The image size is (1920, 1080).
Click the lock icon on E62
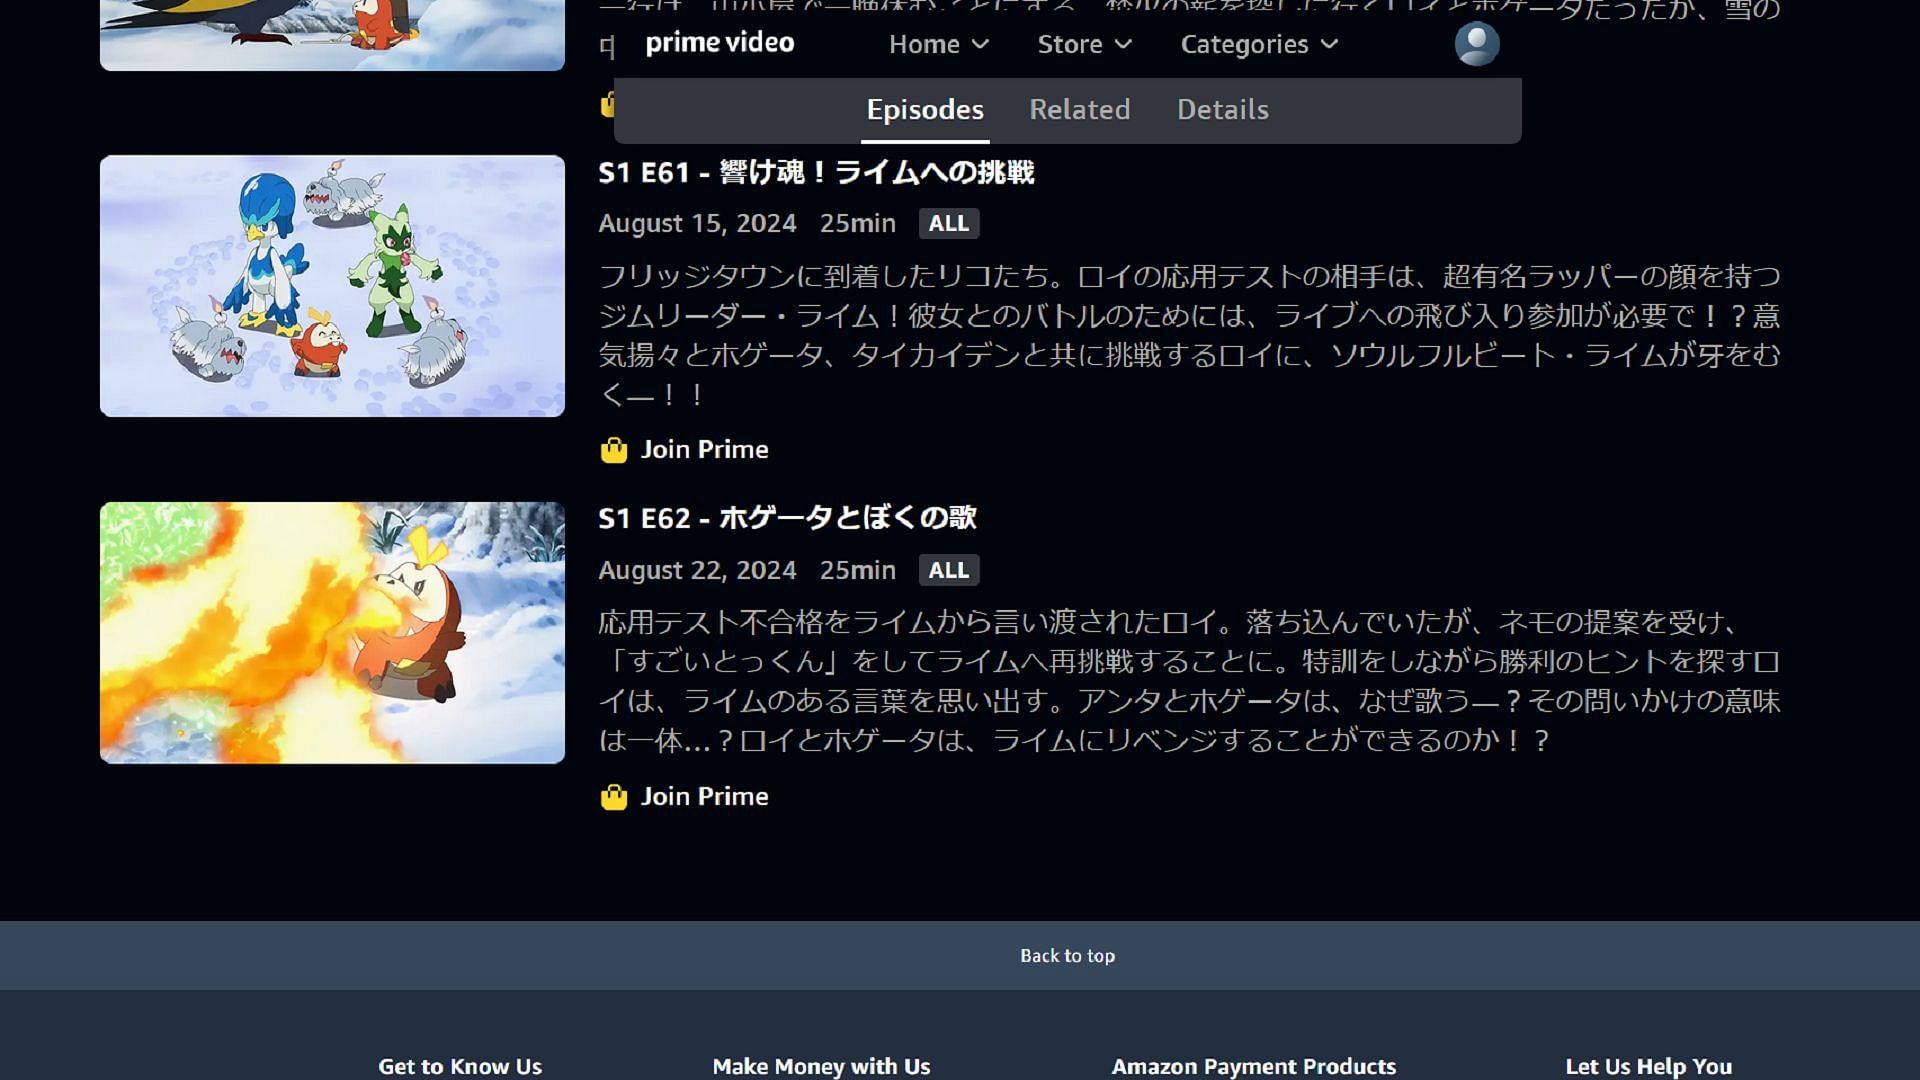tap(613, 796)
